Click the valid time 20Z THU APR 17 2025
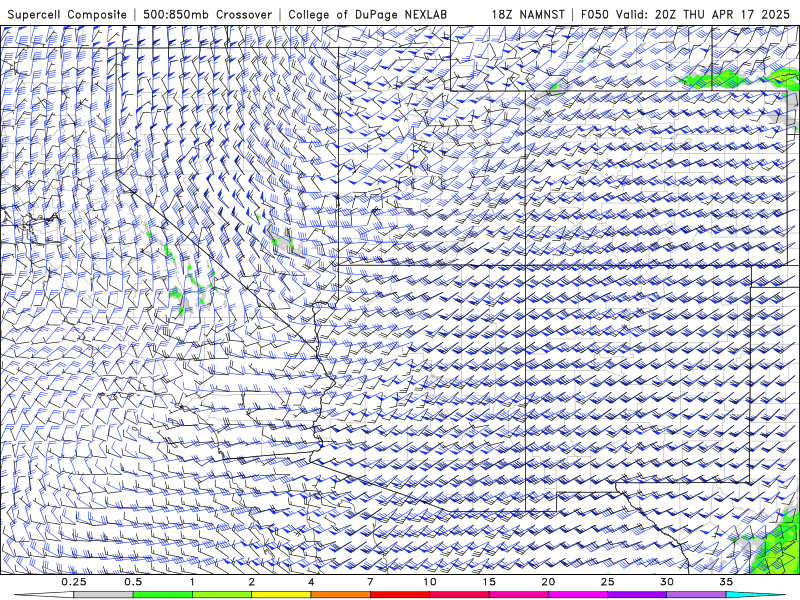Image resolution: width=800 pixels, height=600 pixels. (722, 14)
